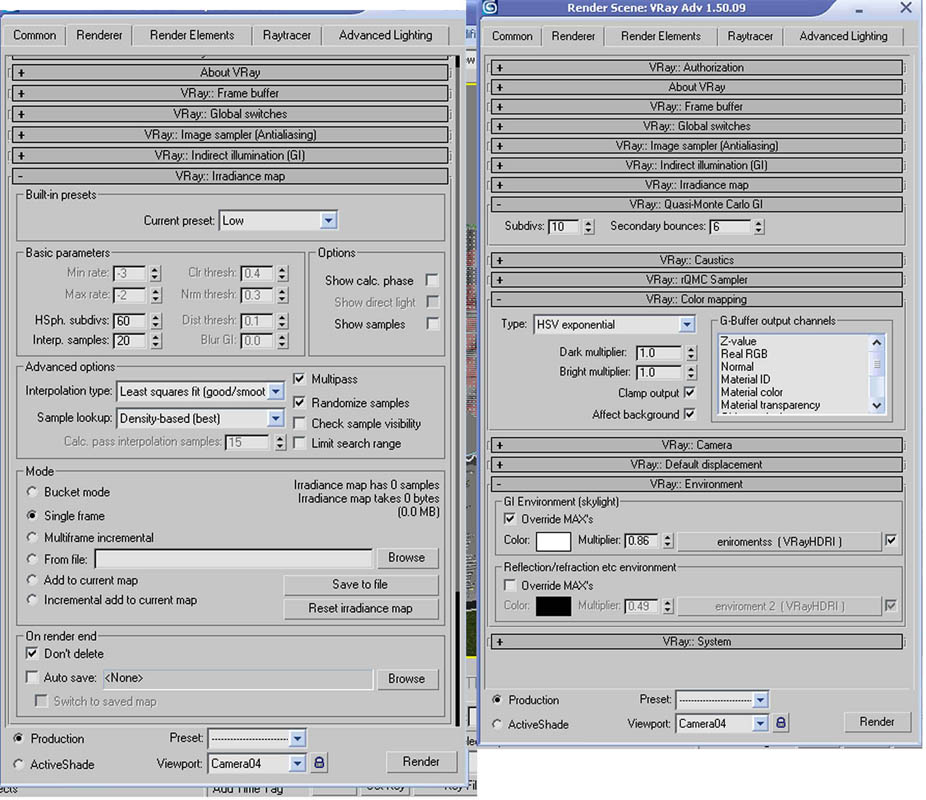This screenshot has height=800, width=926.
Task: Collapse the VRay:: Environment rollout
Action: (696, 484)
